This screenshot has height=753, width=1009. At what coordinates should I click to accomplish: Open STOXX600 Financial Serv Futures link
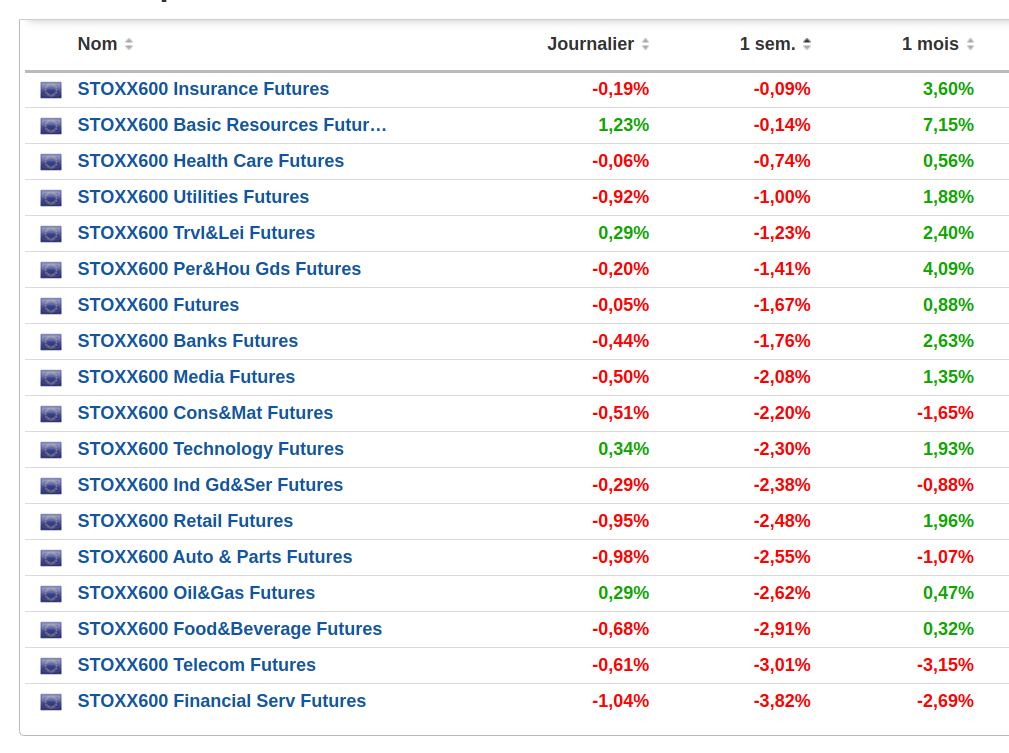pos(221,701)
